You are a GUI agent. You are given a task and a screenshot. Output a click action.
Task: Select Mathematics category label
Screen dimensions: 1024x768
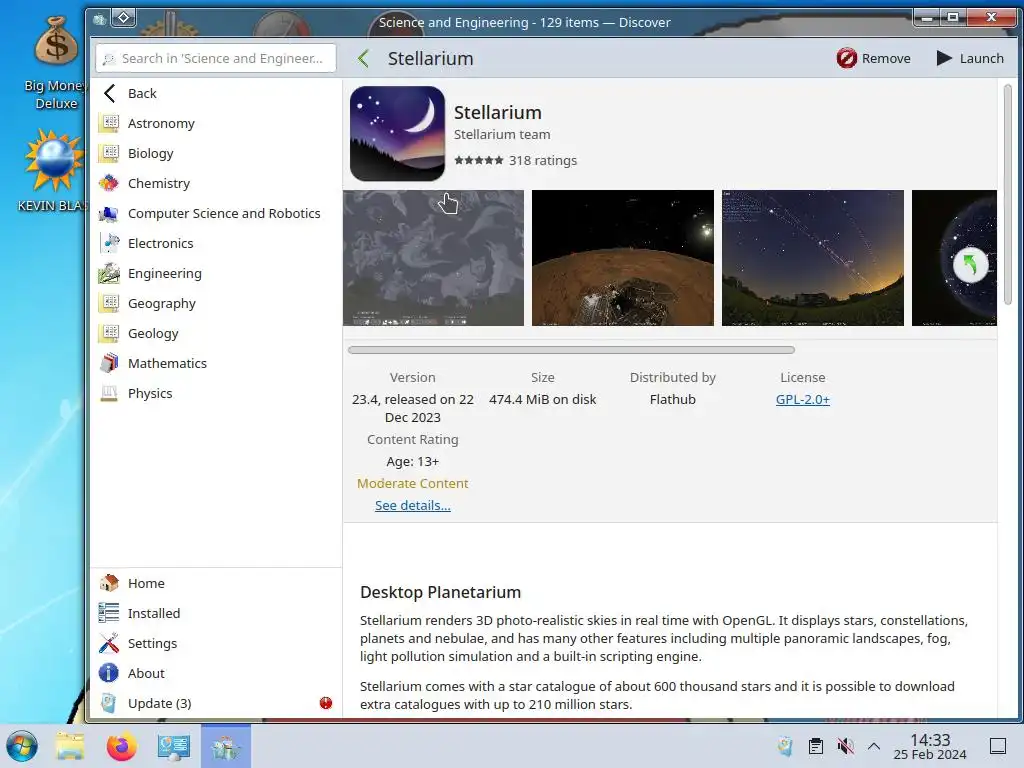pyautogui.click(x=167, y=363)
